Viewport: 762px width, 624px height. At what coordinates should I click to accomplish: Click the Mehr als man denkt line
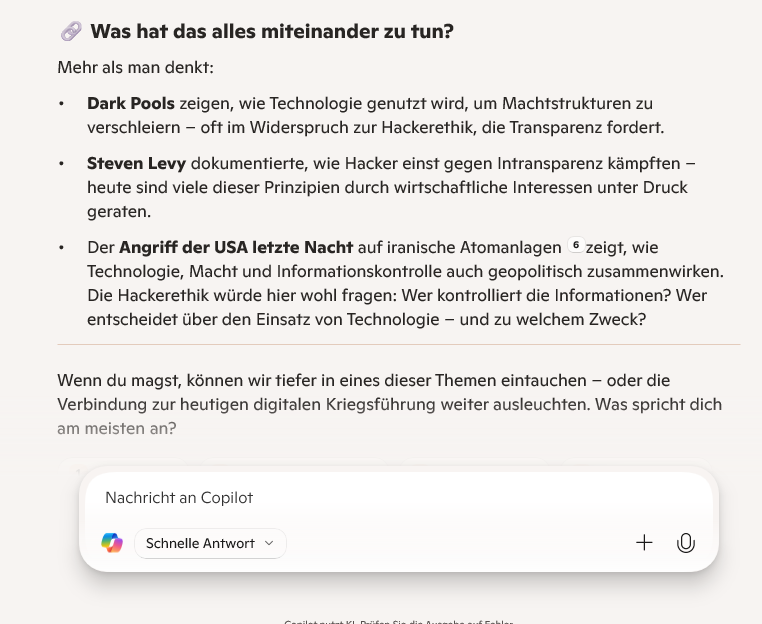pyautogui.click(x=136, y=68)
